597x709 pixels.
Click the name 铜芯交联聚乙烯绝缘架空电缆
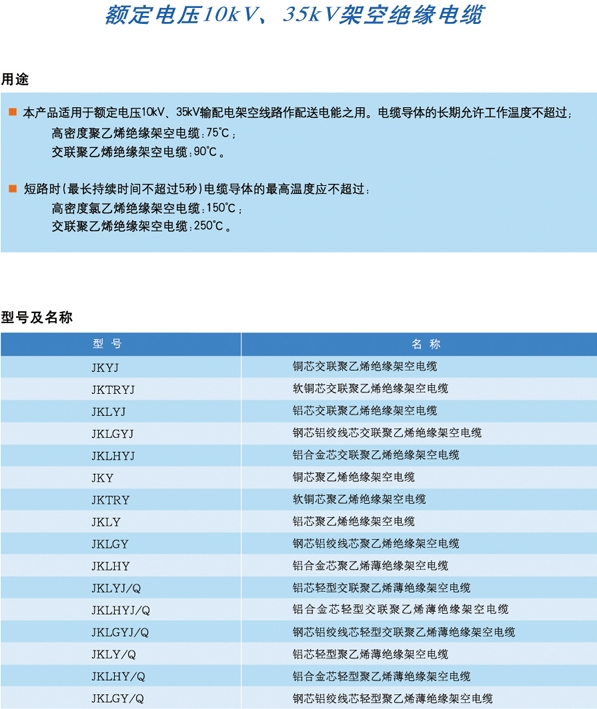[365, 366]
